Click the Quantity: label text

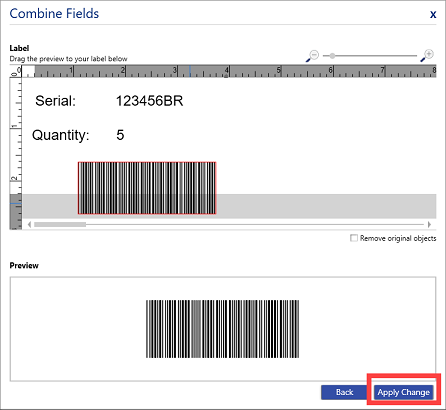point(61,135)
